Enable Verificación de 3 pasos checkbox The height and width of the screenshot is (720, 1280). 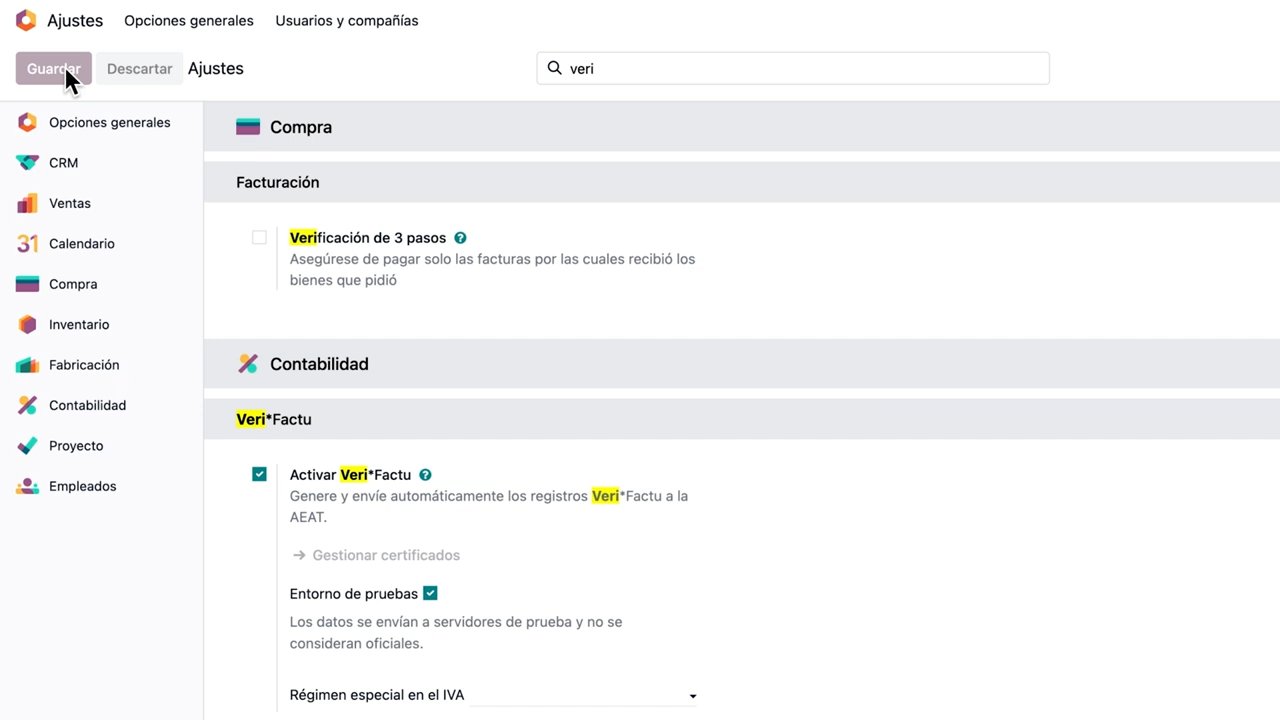[259, 238]
